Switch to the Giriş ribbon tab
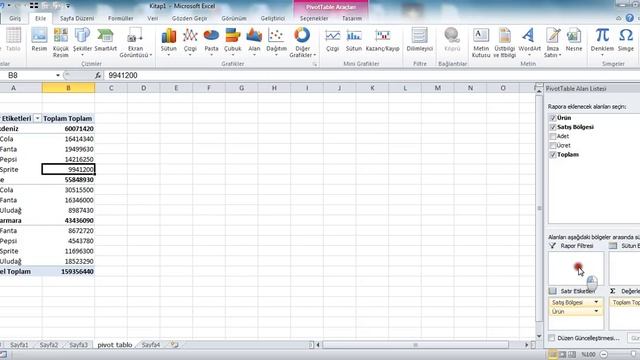Image resolution: width=640 pixels, height=360 pixels. pyautogui.click(x=15, y=18)
